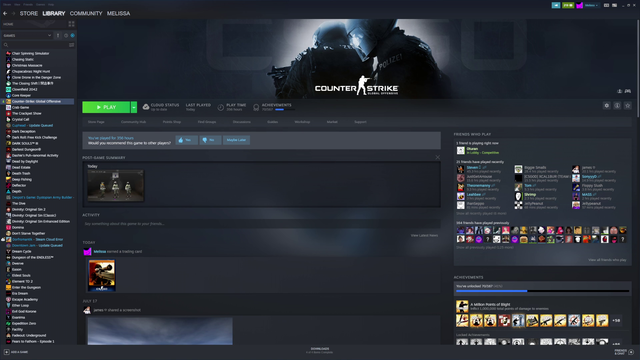
Task: Click the Maybe Later button
Action: pos(236,140)
